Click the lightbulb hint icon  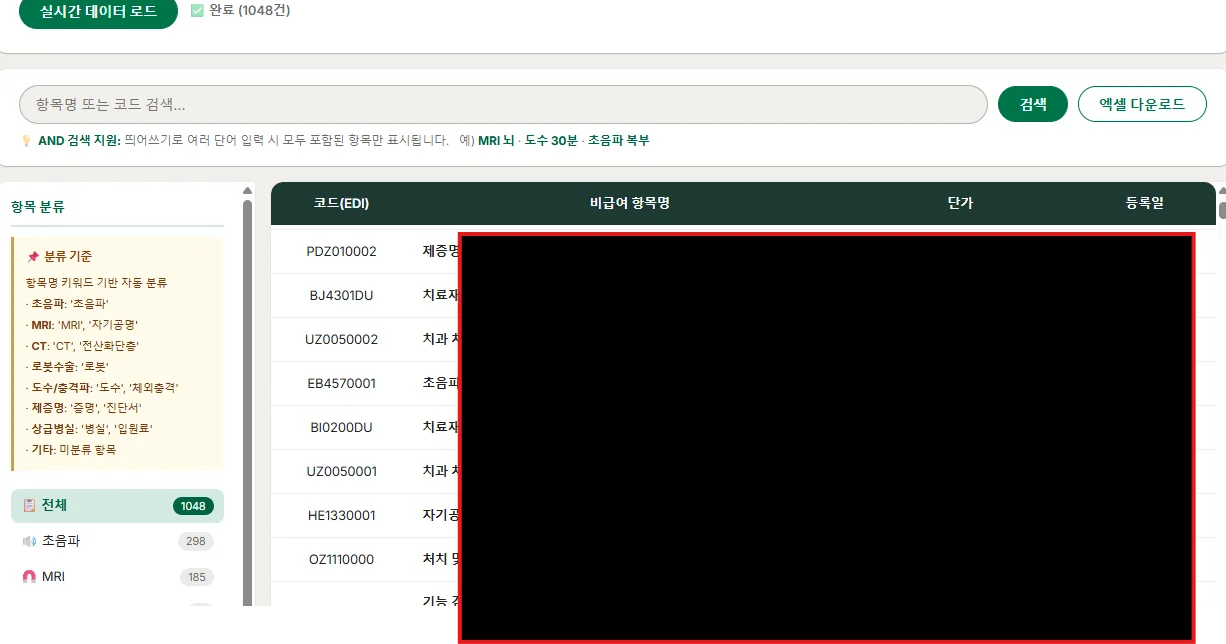[27, 141]
